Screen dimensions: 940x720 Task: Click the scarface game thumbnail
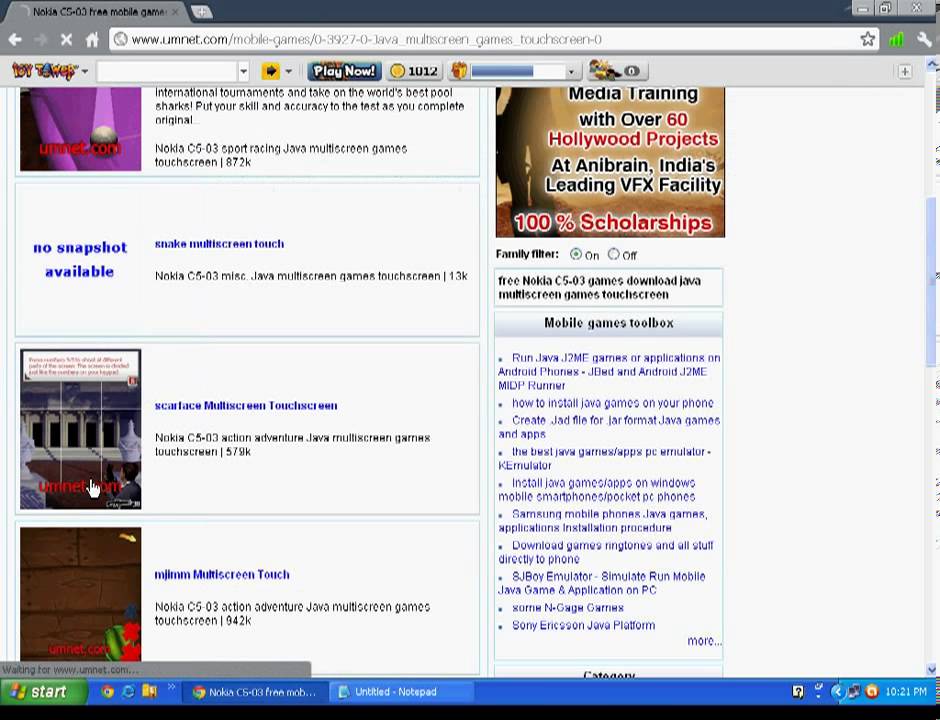point(80,429)
